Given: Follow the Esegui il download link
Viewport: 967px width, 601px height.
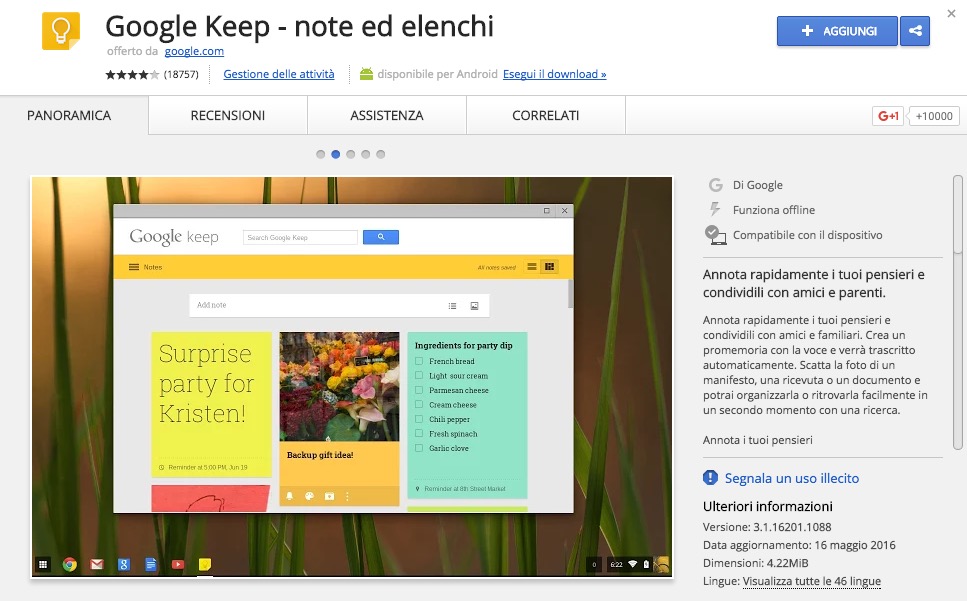Looking at the screenshot, I should 554,74.
